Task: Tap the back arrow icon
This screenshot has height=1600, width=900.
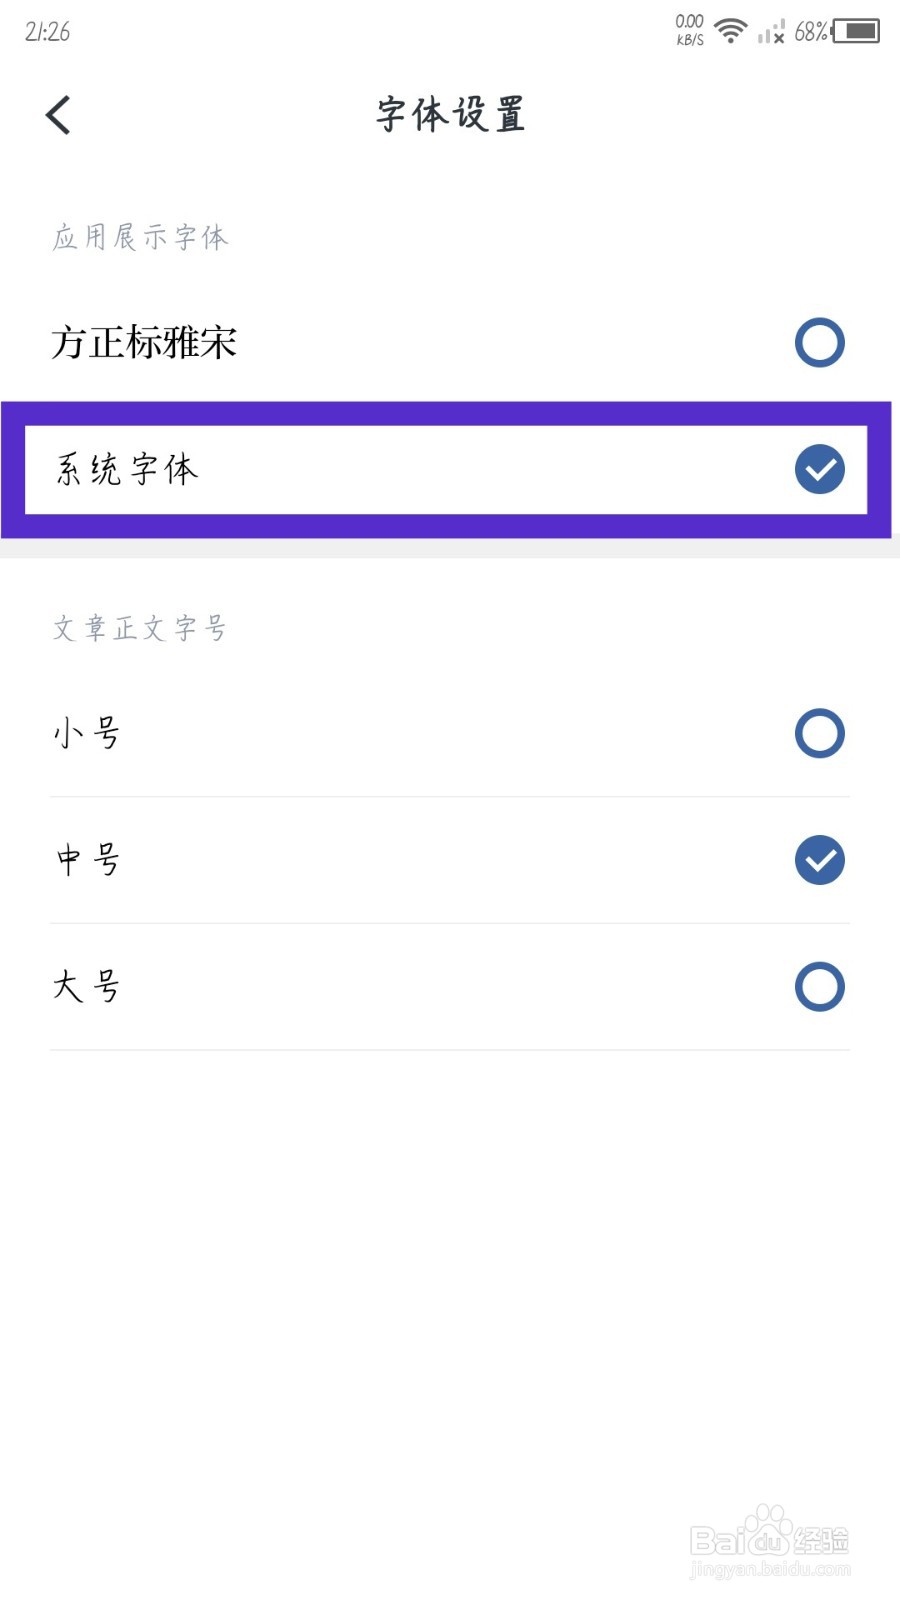Action: click(x=59, y=115)
